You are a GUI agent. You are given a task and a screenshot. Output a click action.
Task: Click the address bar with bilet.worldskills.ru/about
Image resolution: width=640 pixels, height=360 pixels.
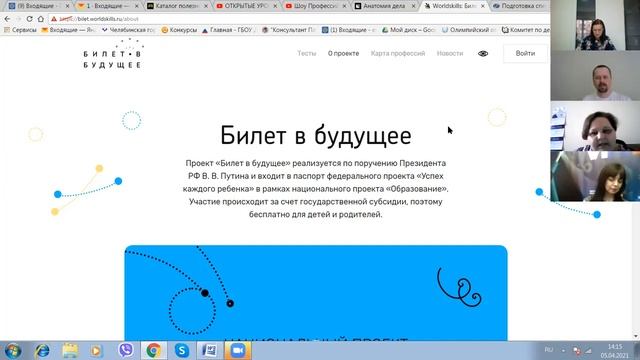(x=298, y=19)
